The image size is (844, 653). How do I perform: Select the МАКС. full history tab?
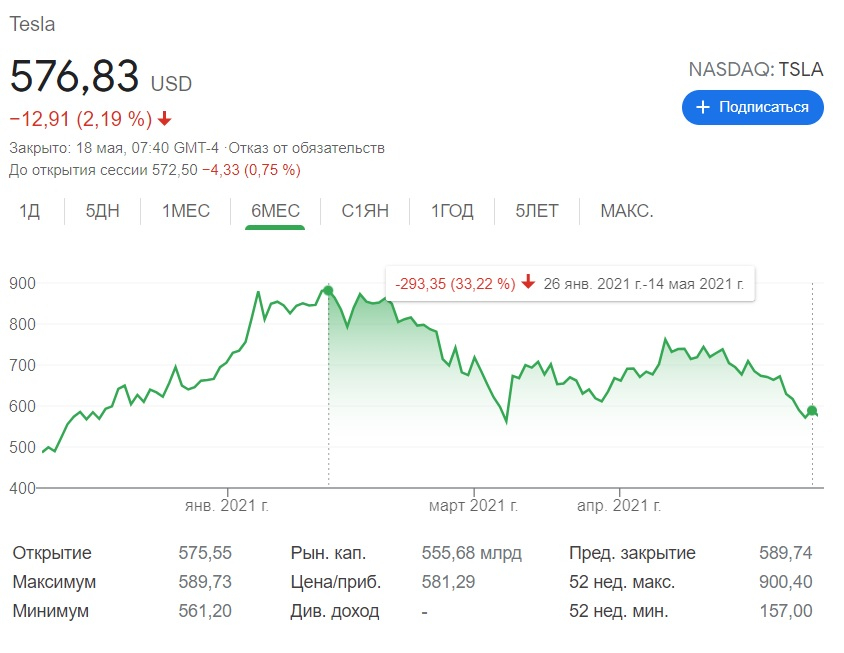(627, 210)
